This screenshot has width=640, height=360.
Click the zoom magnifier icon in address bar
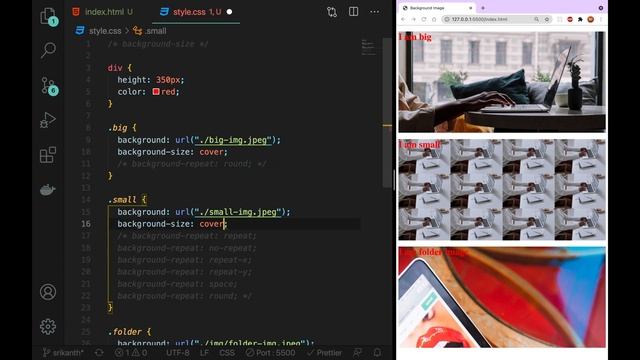tap(536, 19)
